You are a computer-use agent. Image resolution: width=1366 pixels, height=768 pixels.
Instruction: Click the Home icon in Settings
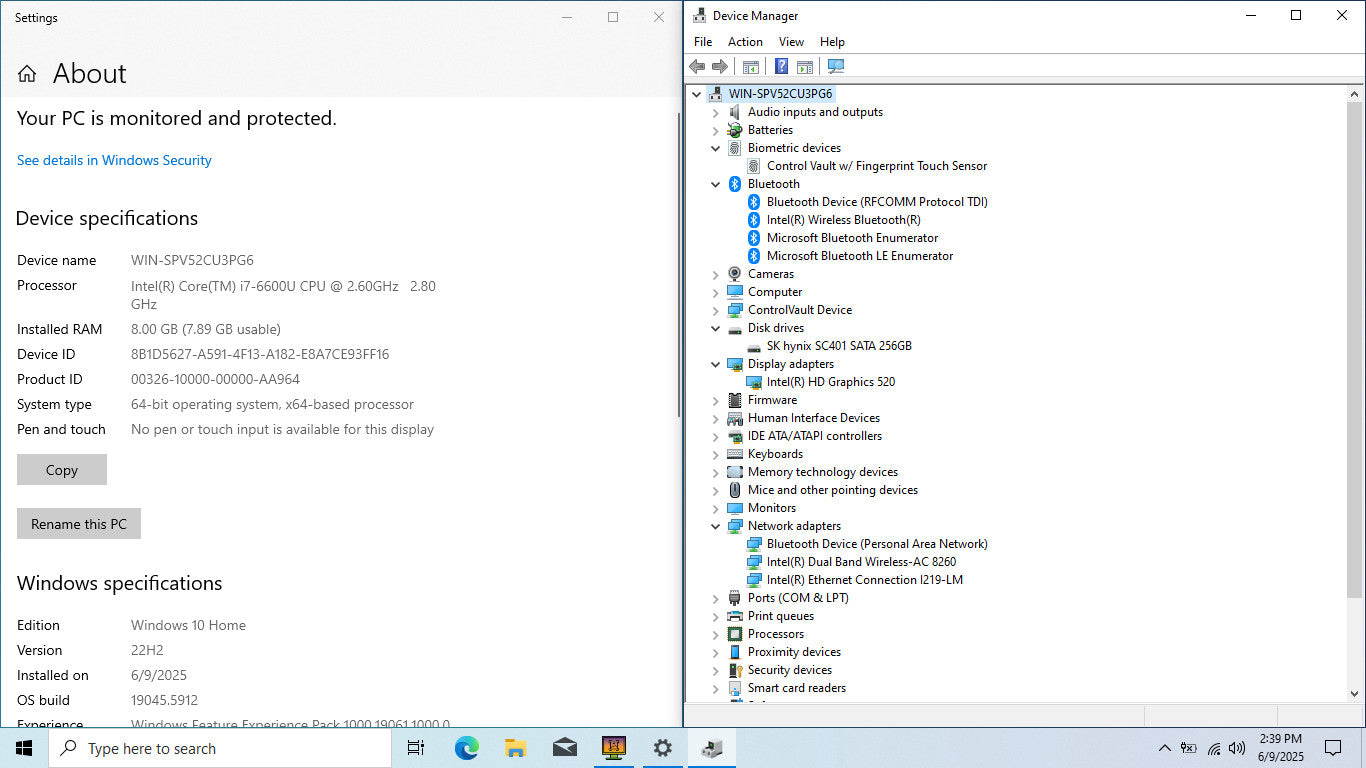(27, 74)
